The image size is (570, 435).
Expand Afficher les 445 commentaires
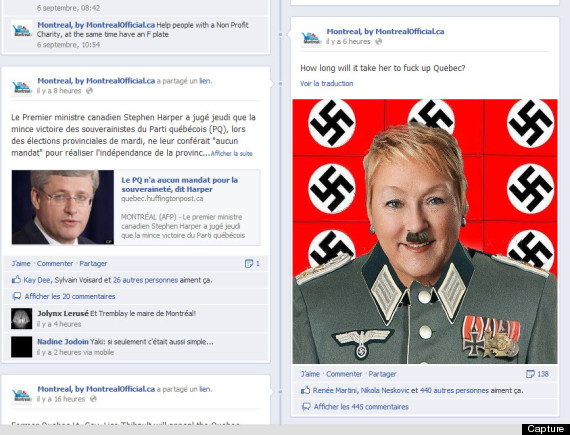[361, 407]
